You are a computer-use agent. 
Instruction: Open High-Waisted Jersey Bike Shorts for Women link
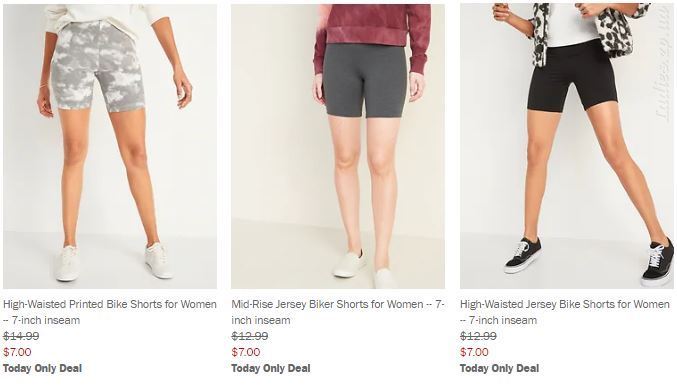coord(565,312)
